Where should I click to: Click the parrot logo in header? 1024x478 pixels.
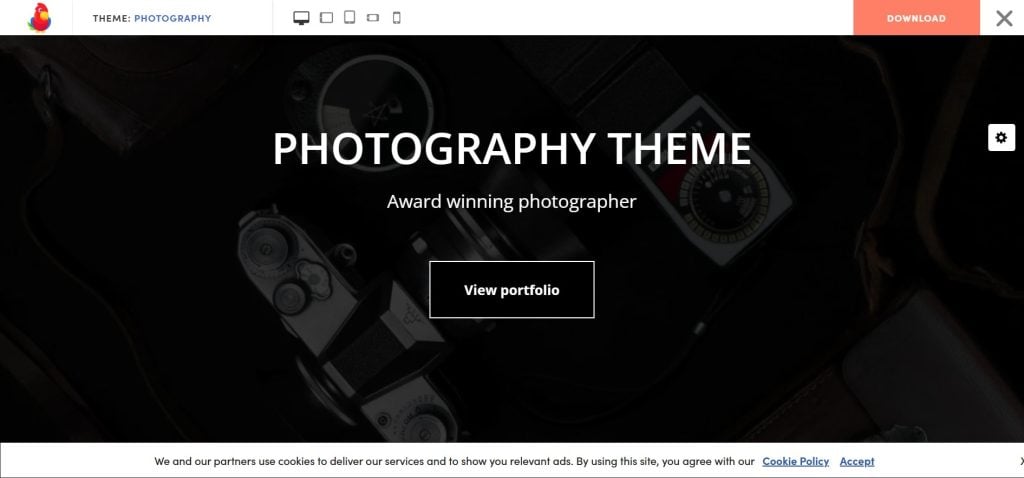click(39, 18)
